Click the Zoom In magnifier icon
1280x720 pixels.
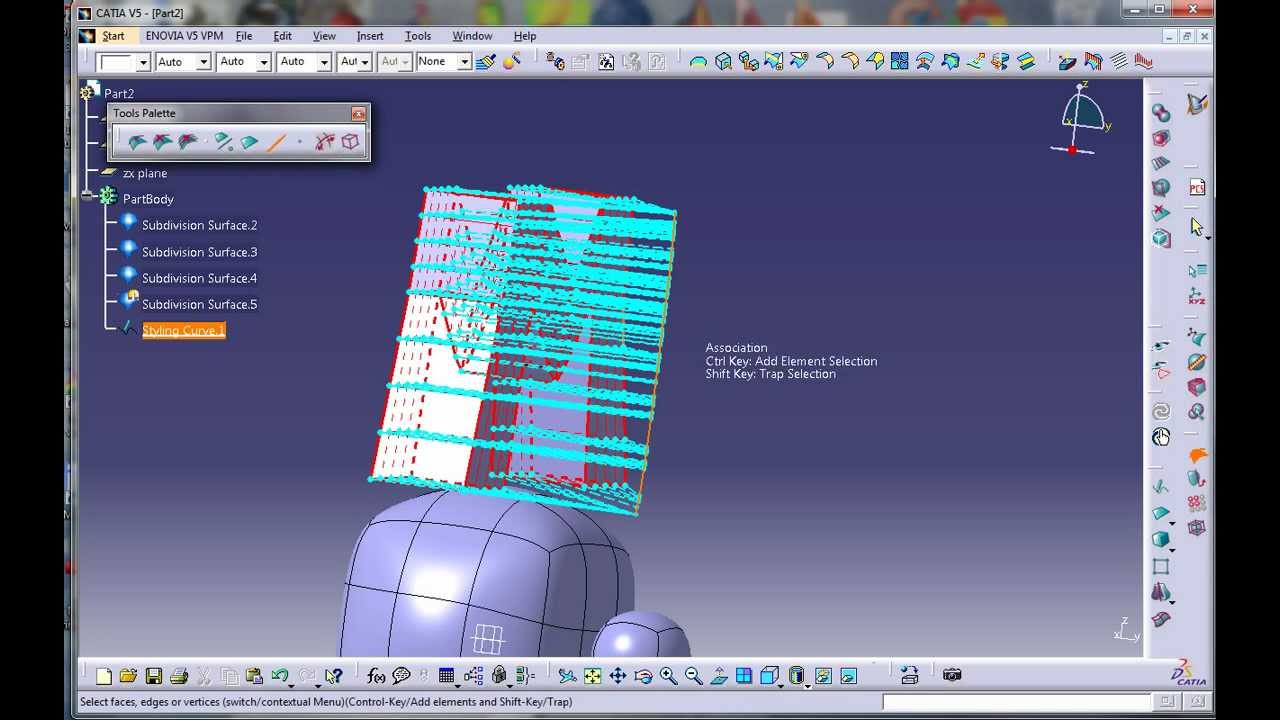[x=668, y=676]
